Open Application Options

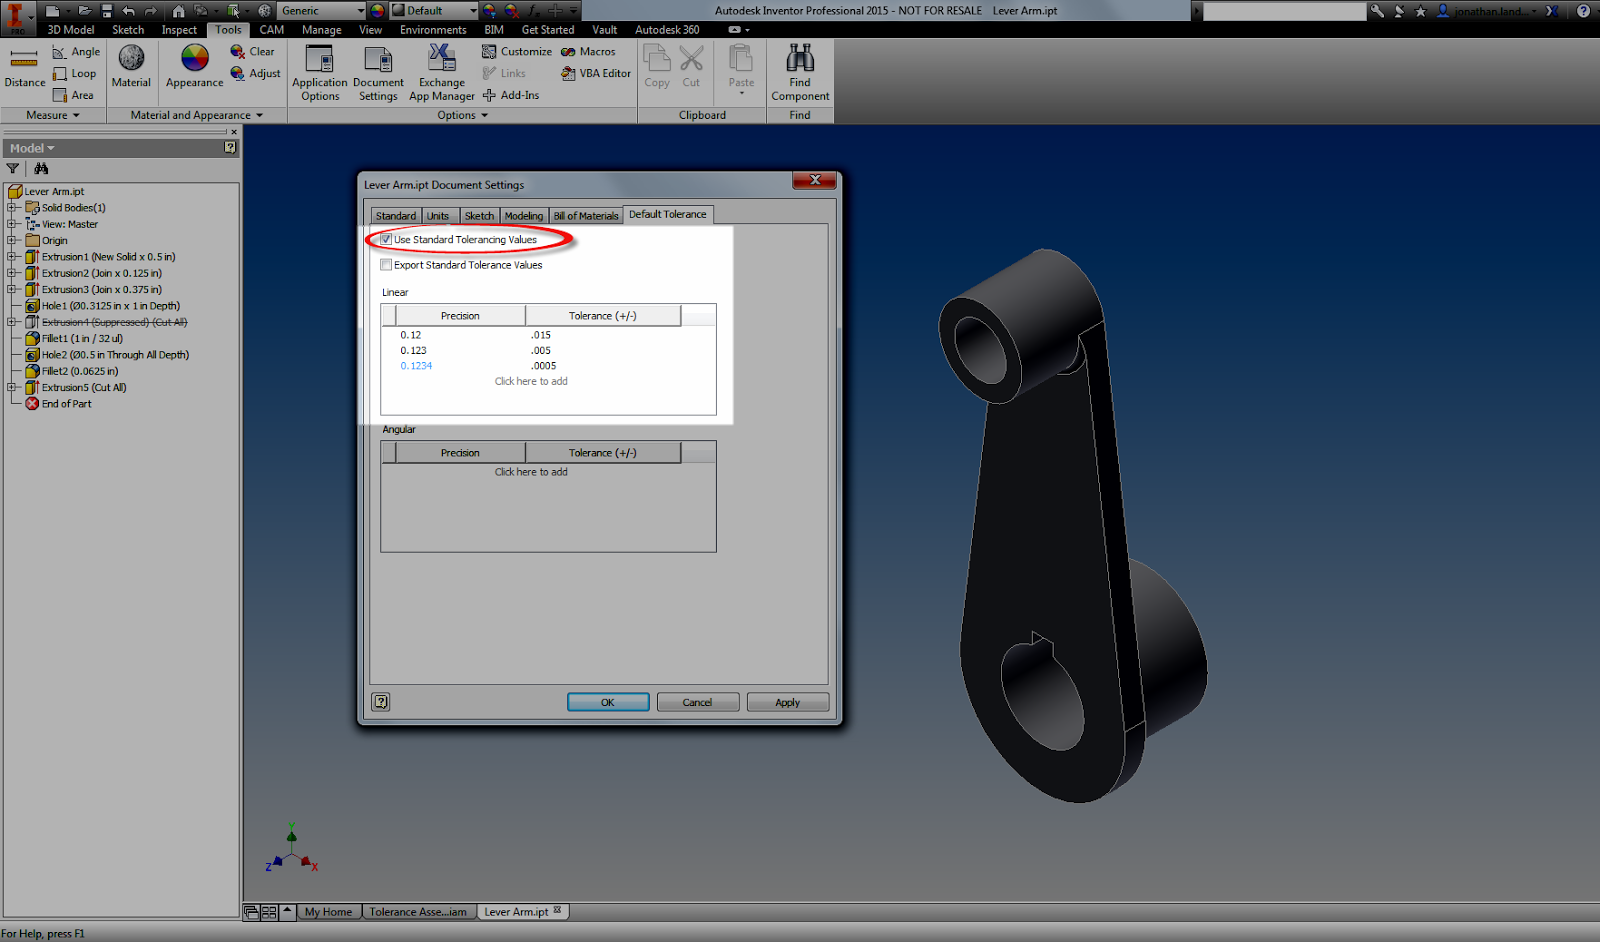click(320, 73)
